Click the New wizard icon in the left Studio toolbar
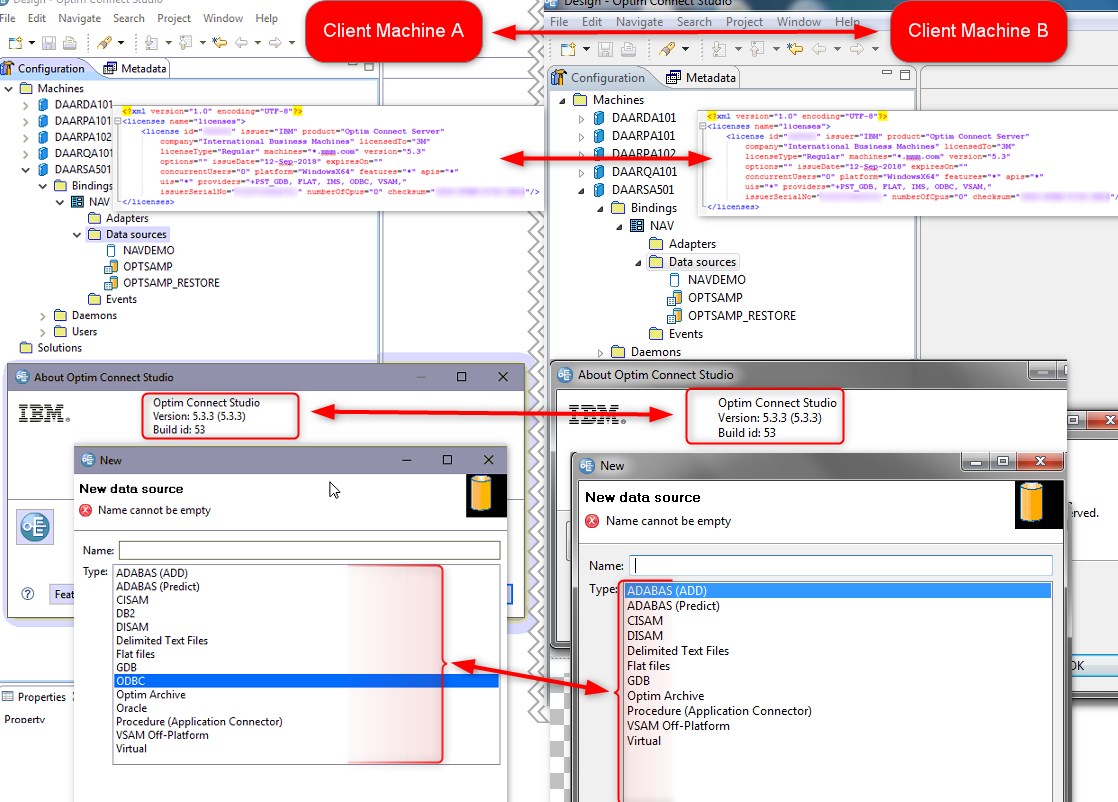 click(x=14, y=43)
